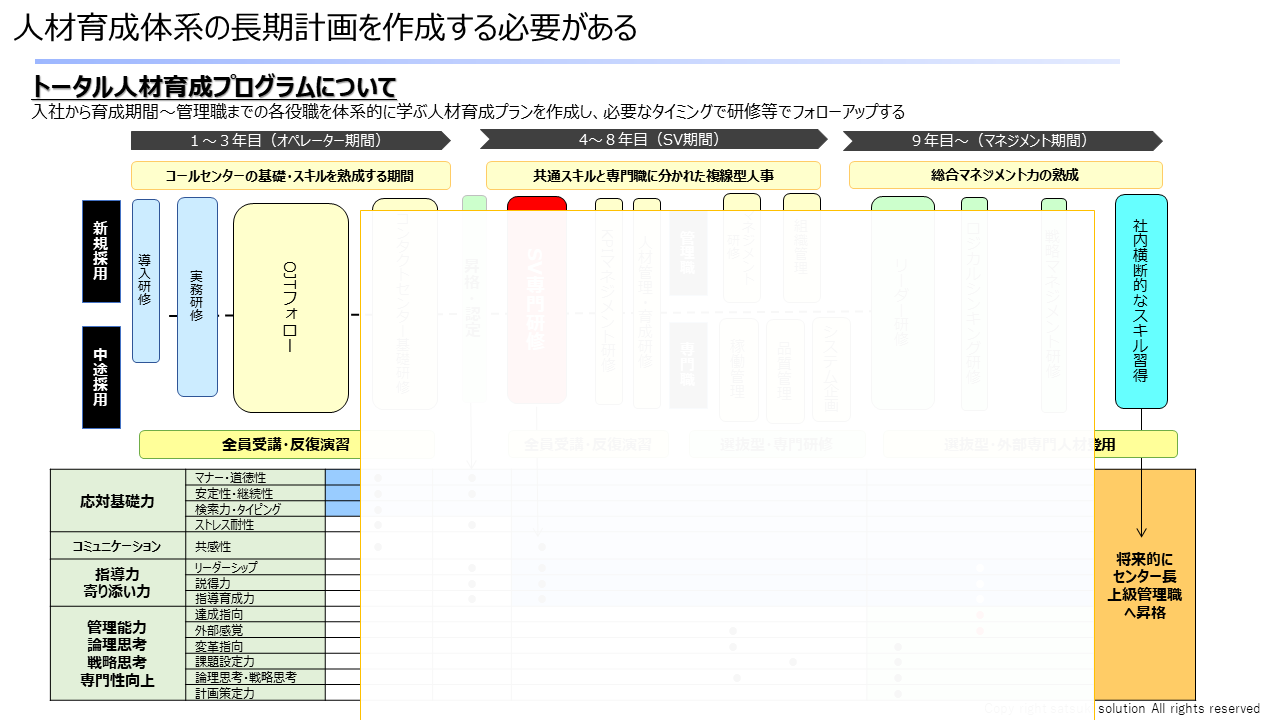Click the 中途採用 black label box
The height and width of the screenshot is (720, 1280).
coord(101,377)
